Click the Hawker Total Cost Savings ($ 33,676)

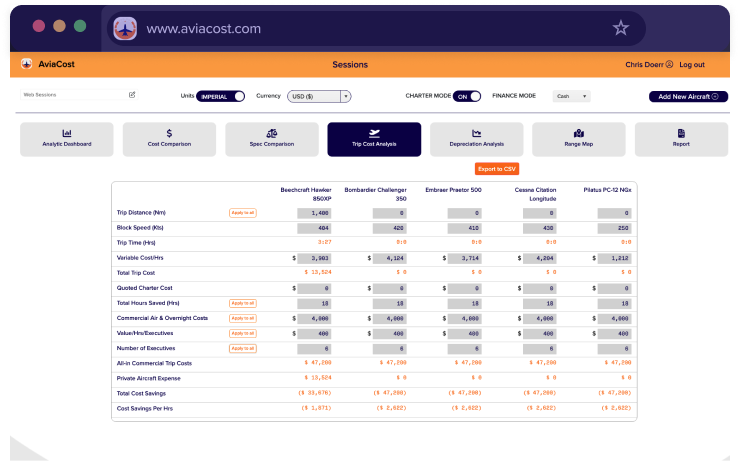pos(315,393)
